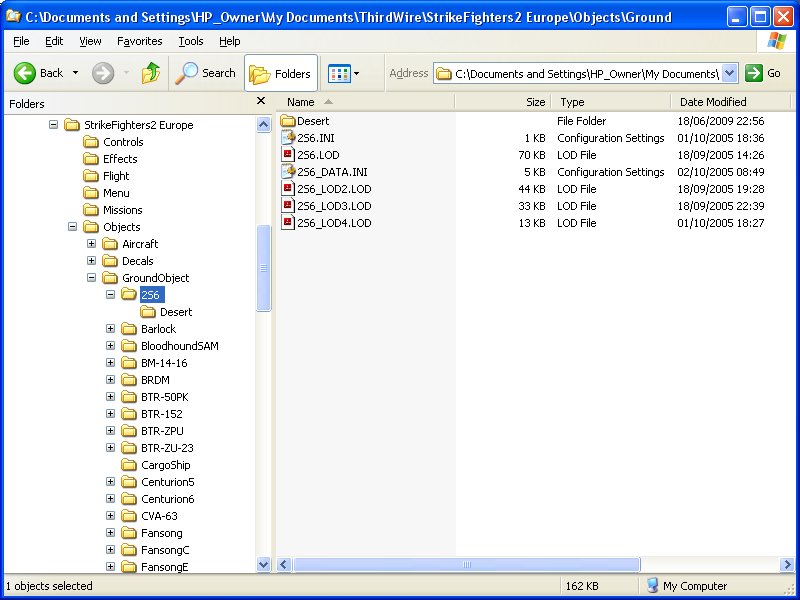Select the 2S6.LOD file icon

point(288,155)
